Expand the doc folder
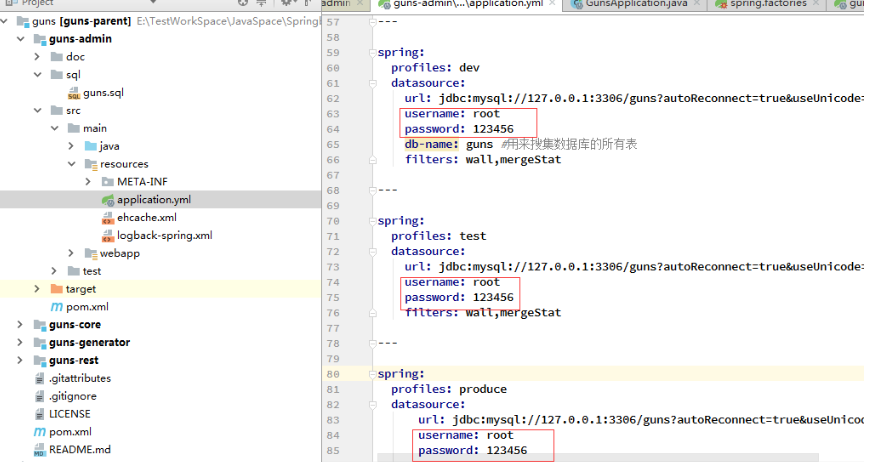This screenshot has height=462, width=875. pyautogui.click(x=37, y=56)
